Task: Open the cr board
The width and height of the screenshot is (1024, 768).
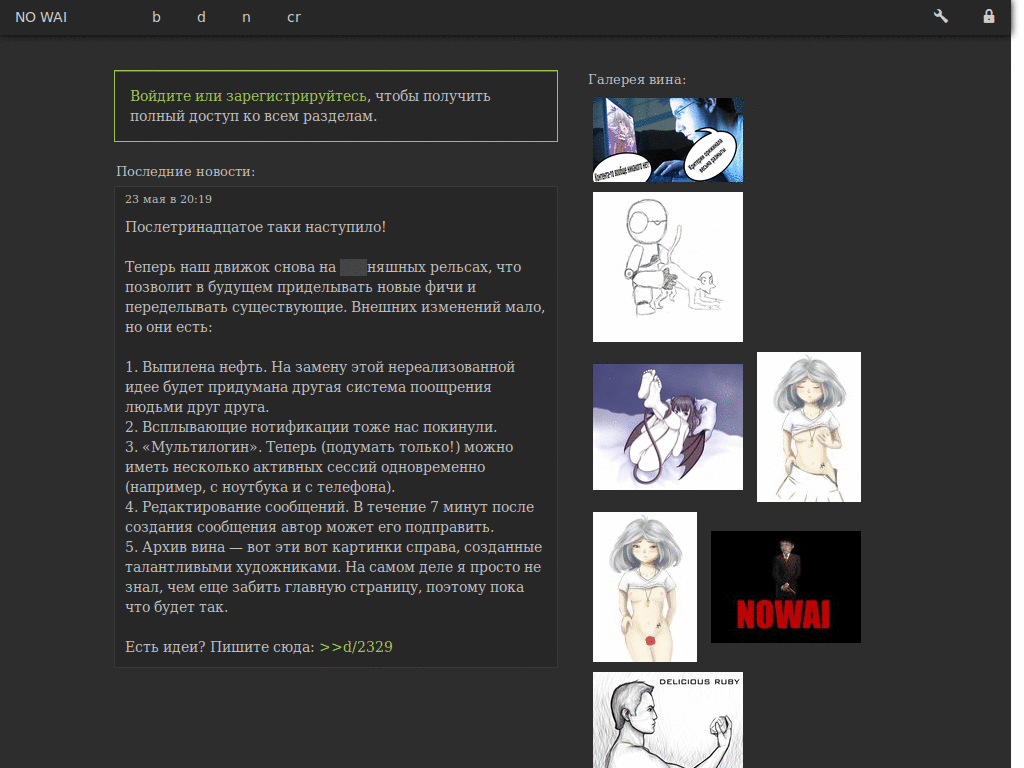Action: (x=294, y=17)
